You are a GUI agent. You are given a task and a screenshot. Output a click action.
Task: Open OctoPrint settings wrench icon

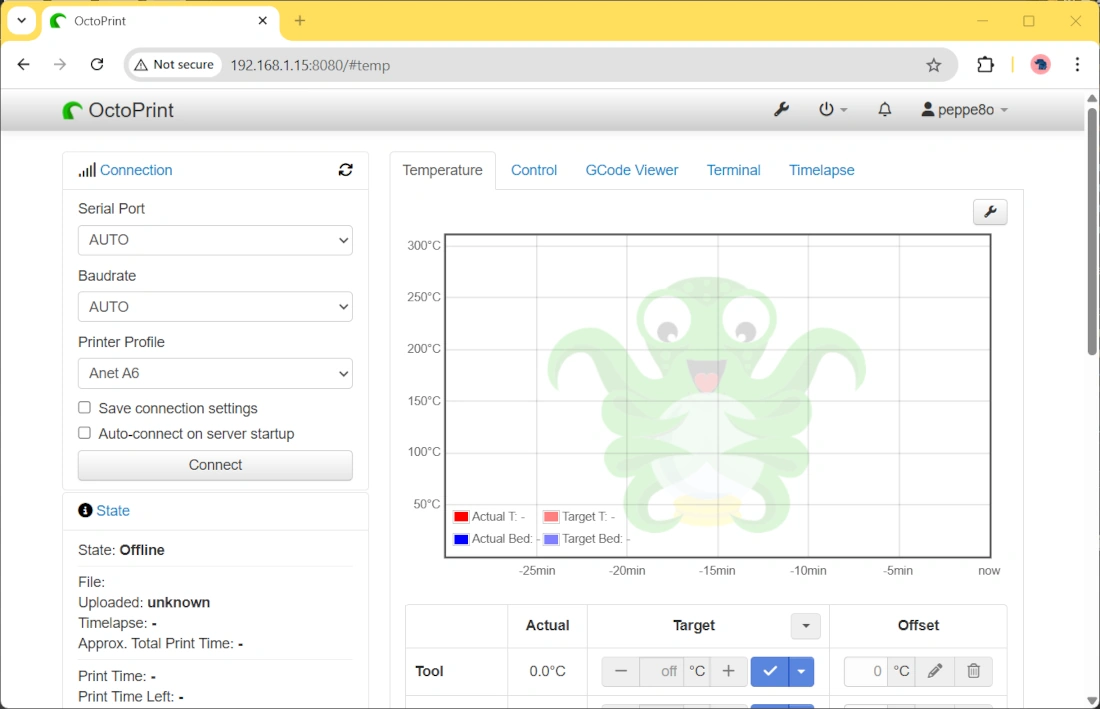point(781,109)
